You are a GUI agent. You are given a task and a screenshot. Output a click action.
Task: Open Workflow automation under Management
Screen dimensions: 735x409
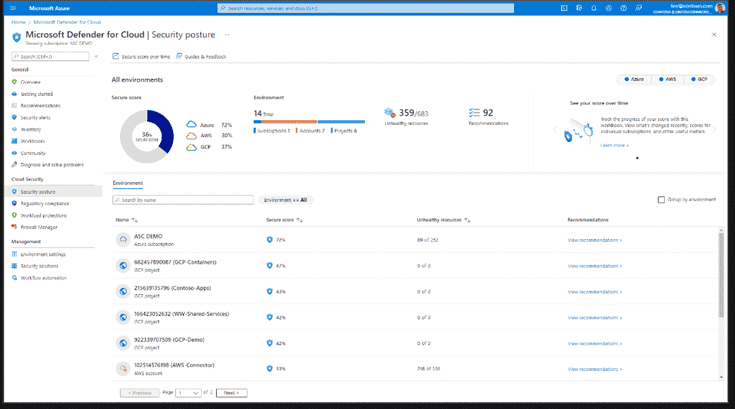click(x=44, y=278)
